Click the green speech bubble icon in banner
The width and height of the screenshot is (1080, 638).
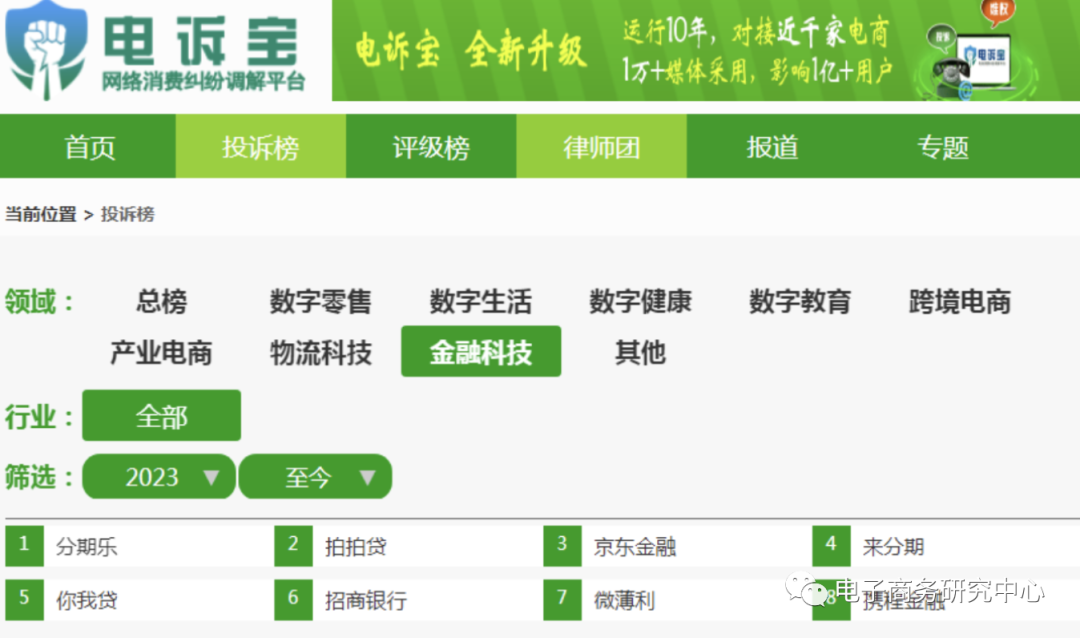tap(939, 35)
